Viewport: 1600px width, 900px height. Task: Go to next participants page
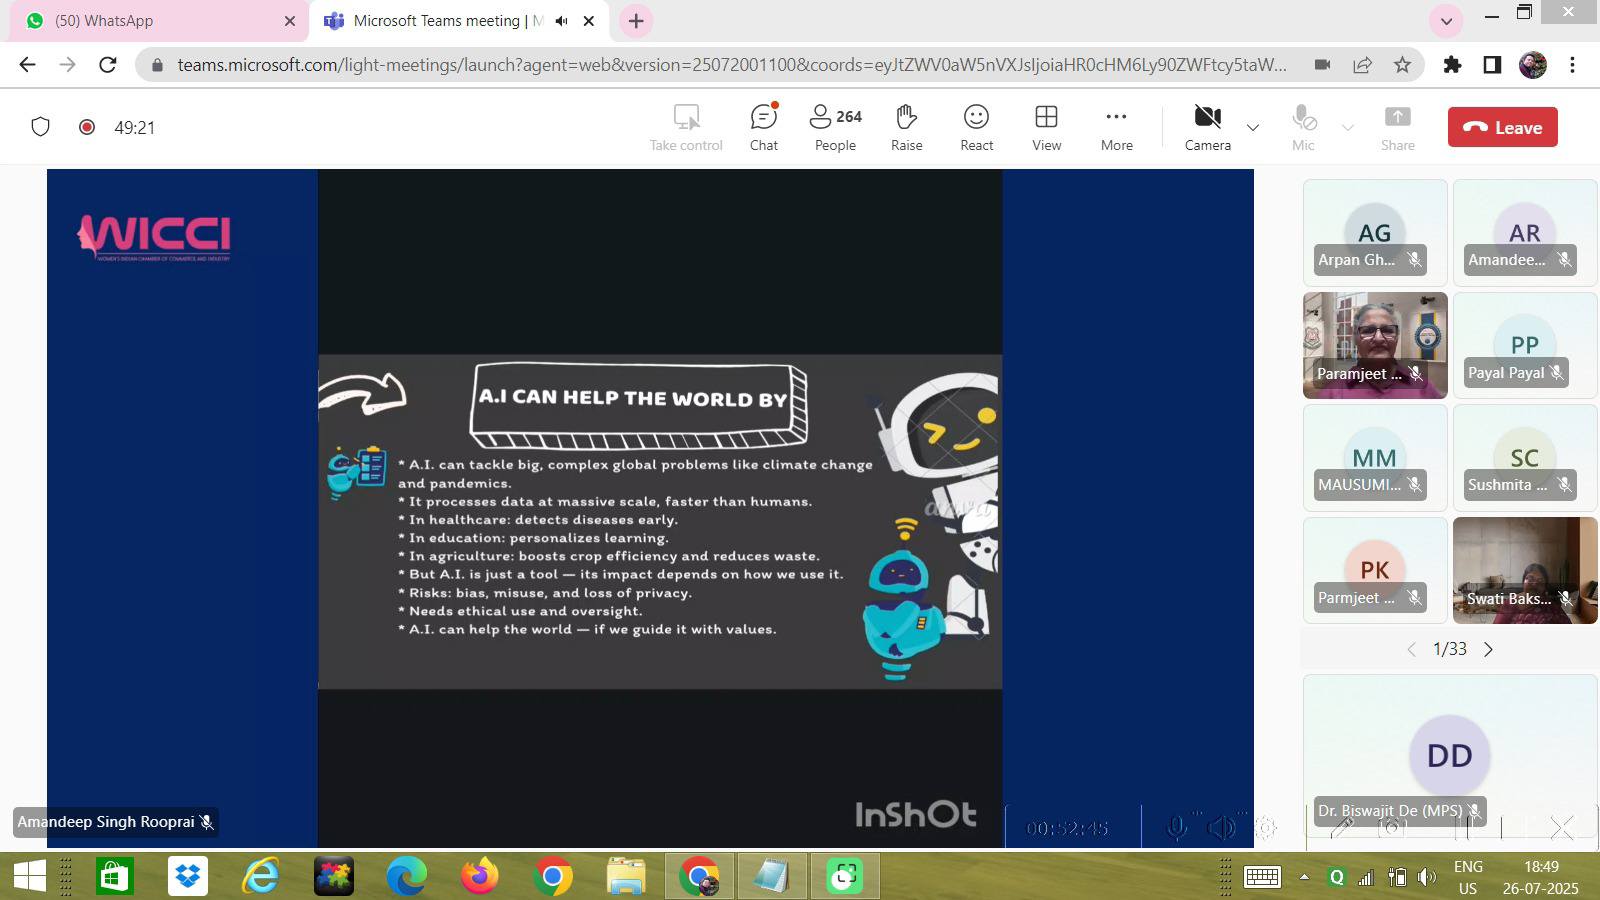tap(1488, 649)
